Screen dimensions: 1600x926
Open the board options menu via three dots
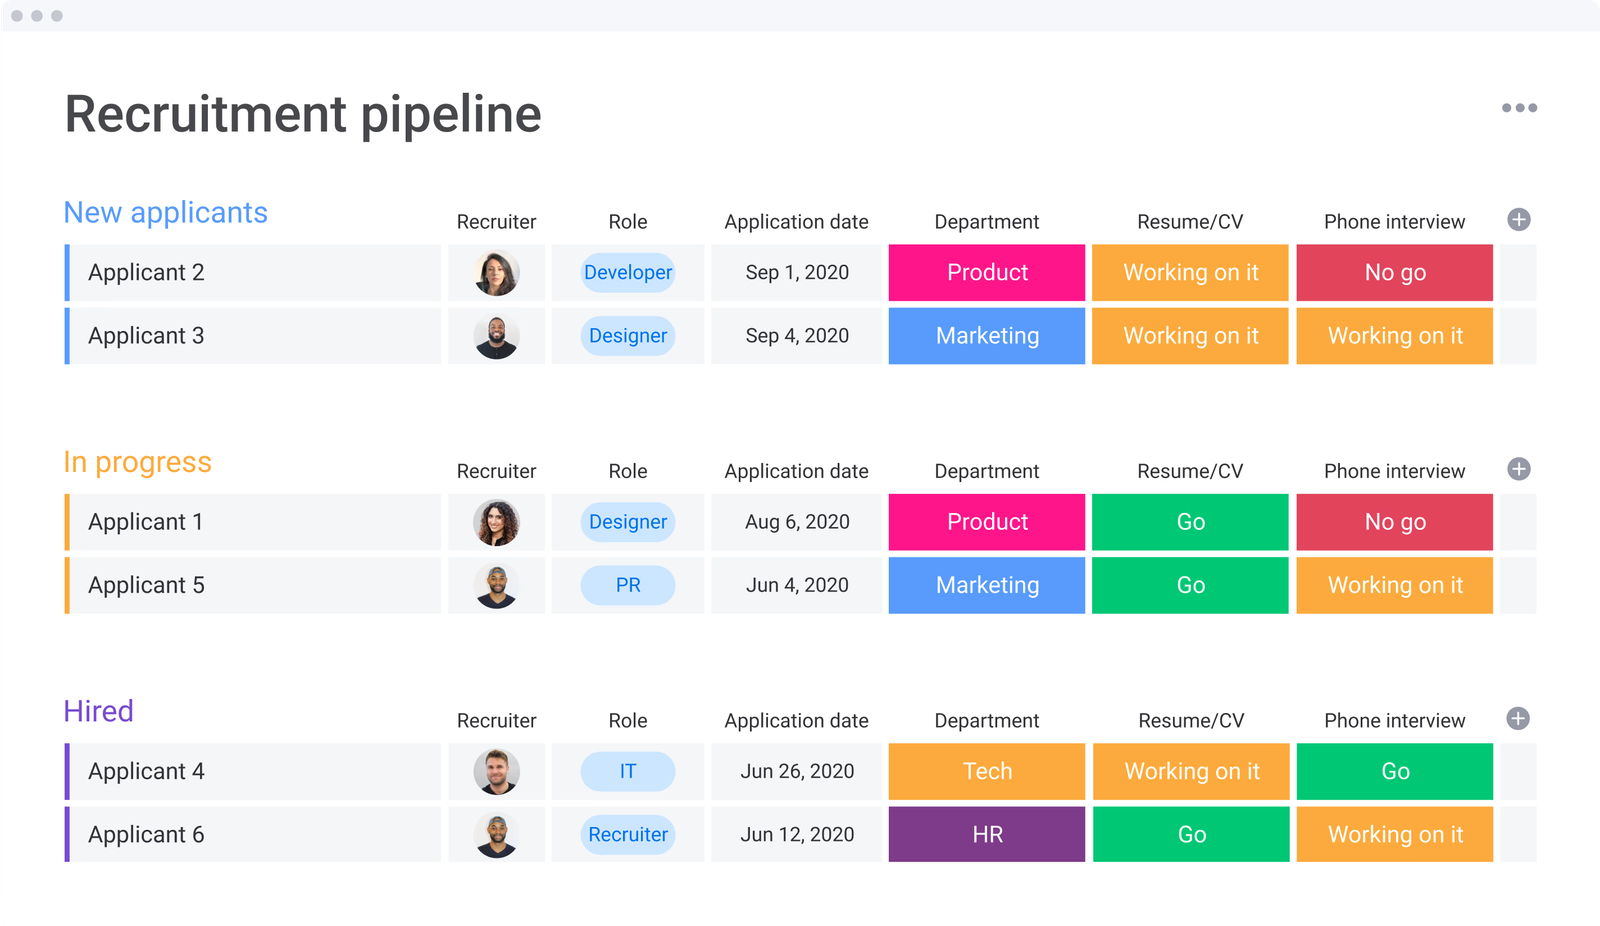coord(1520,108)
